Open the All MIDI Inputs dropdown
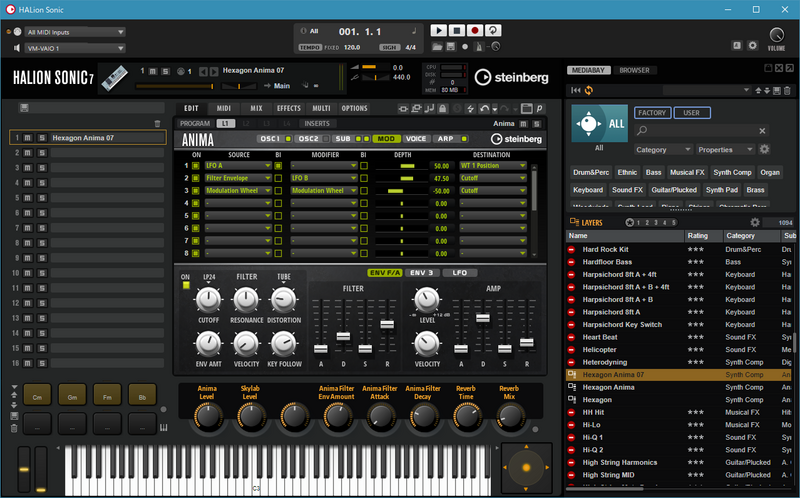Viewport: 800px width, 498px height. (x=75, y=32)
